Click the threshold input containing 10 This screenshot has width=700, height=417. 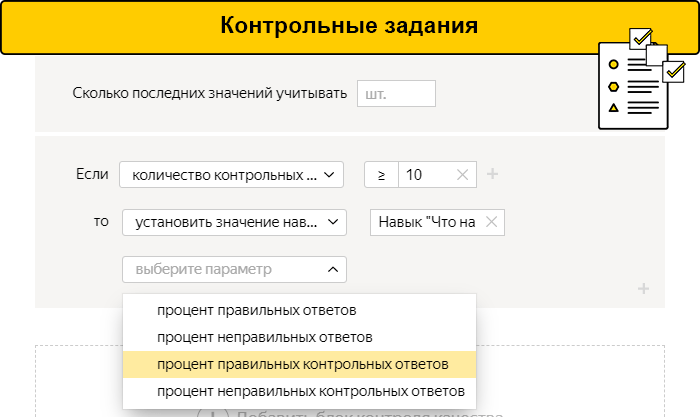coord(426,174)
